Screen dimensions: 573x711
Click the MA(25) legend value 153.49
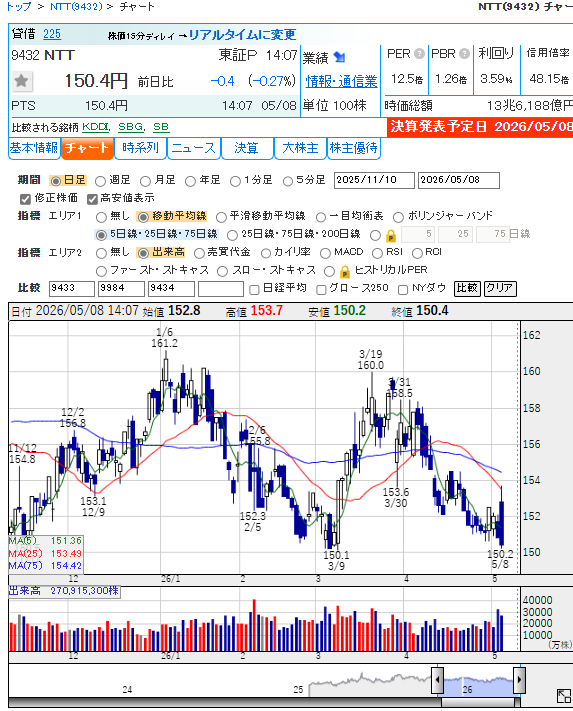(66, 554)
